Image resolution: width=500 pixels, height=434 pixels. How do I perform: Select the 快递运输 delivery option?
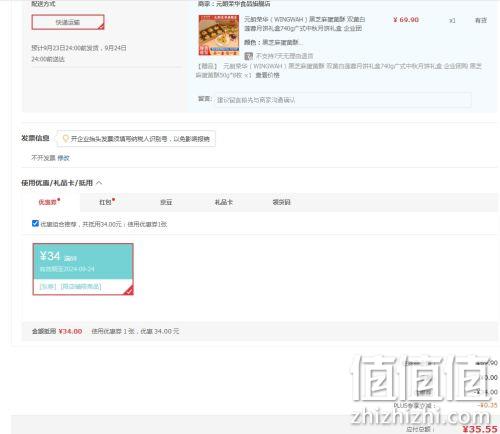[68, 22]
